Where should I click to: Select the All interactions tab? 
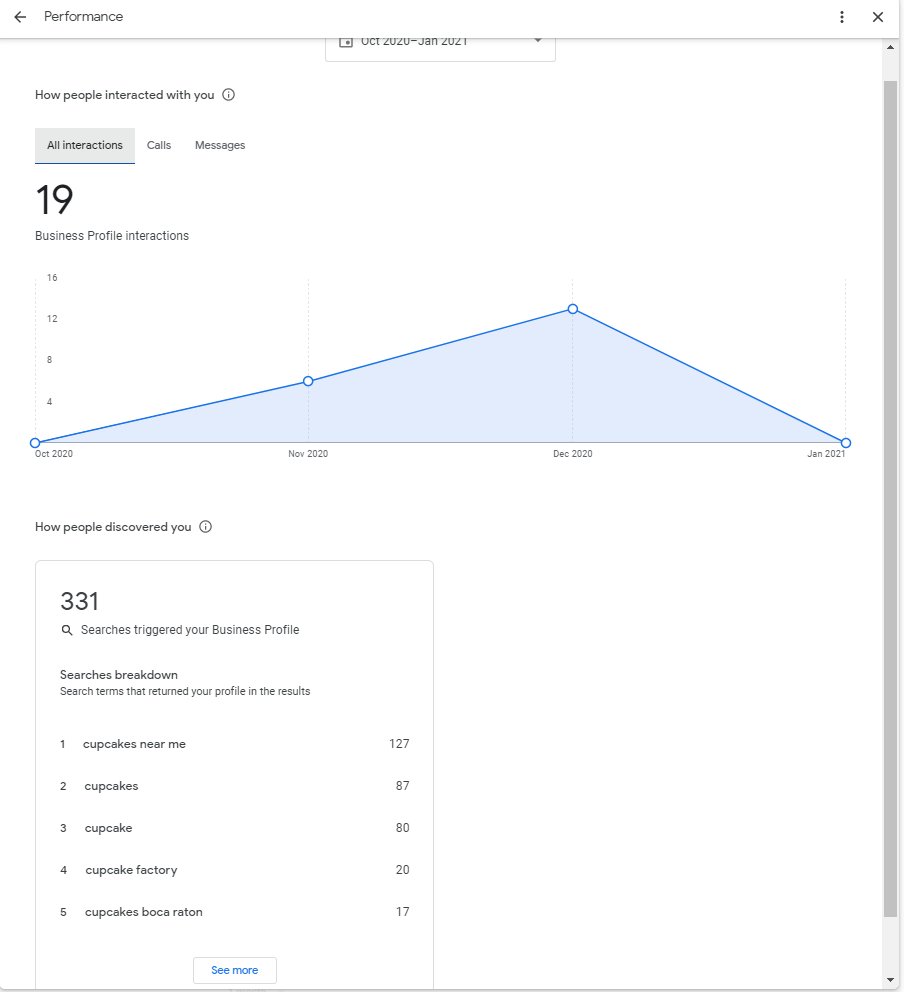point(85,146)
